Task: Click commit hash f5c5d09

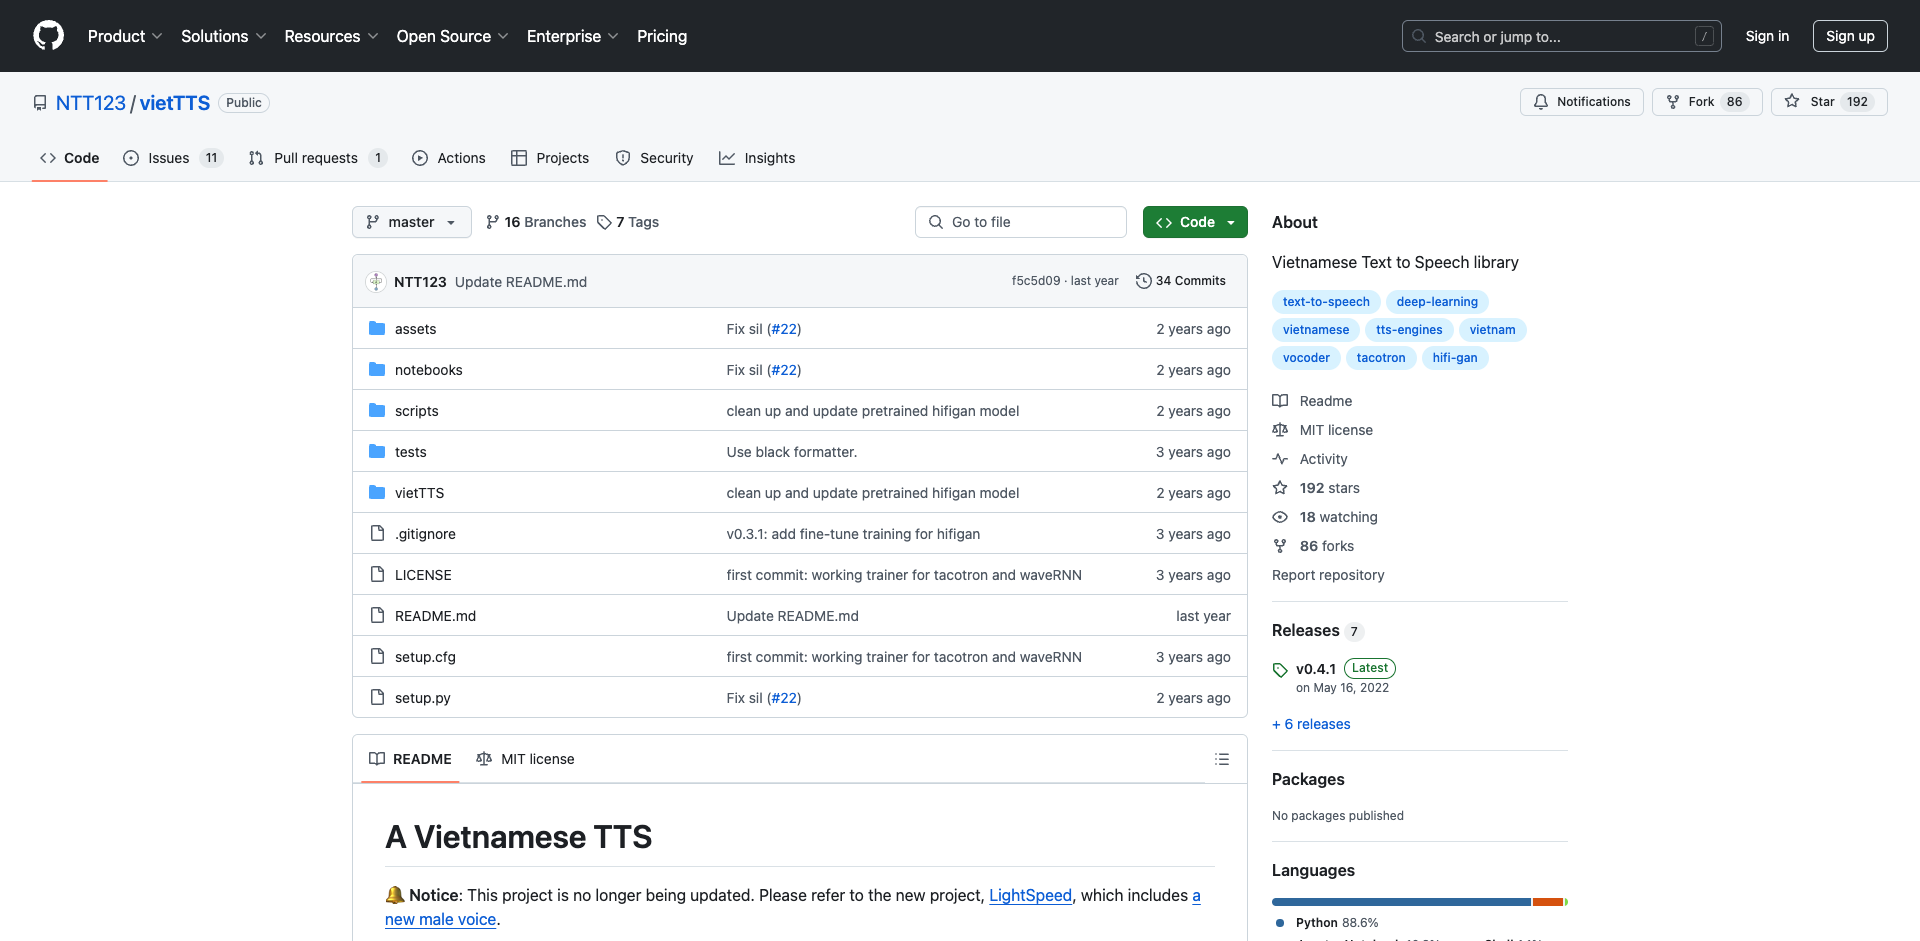Action: pos(1035,281)
